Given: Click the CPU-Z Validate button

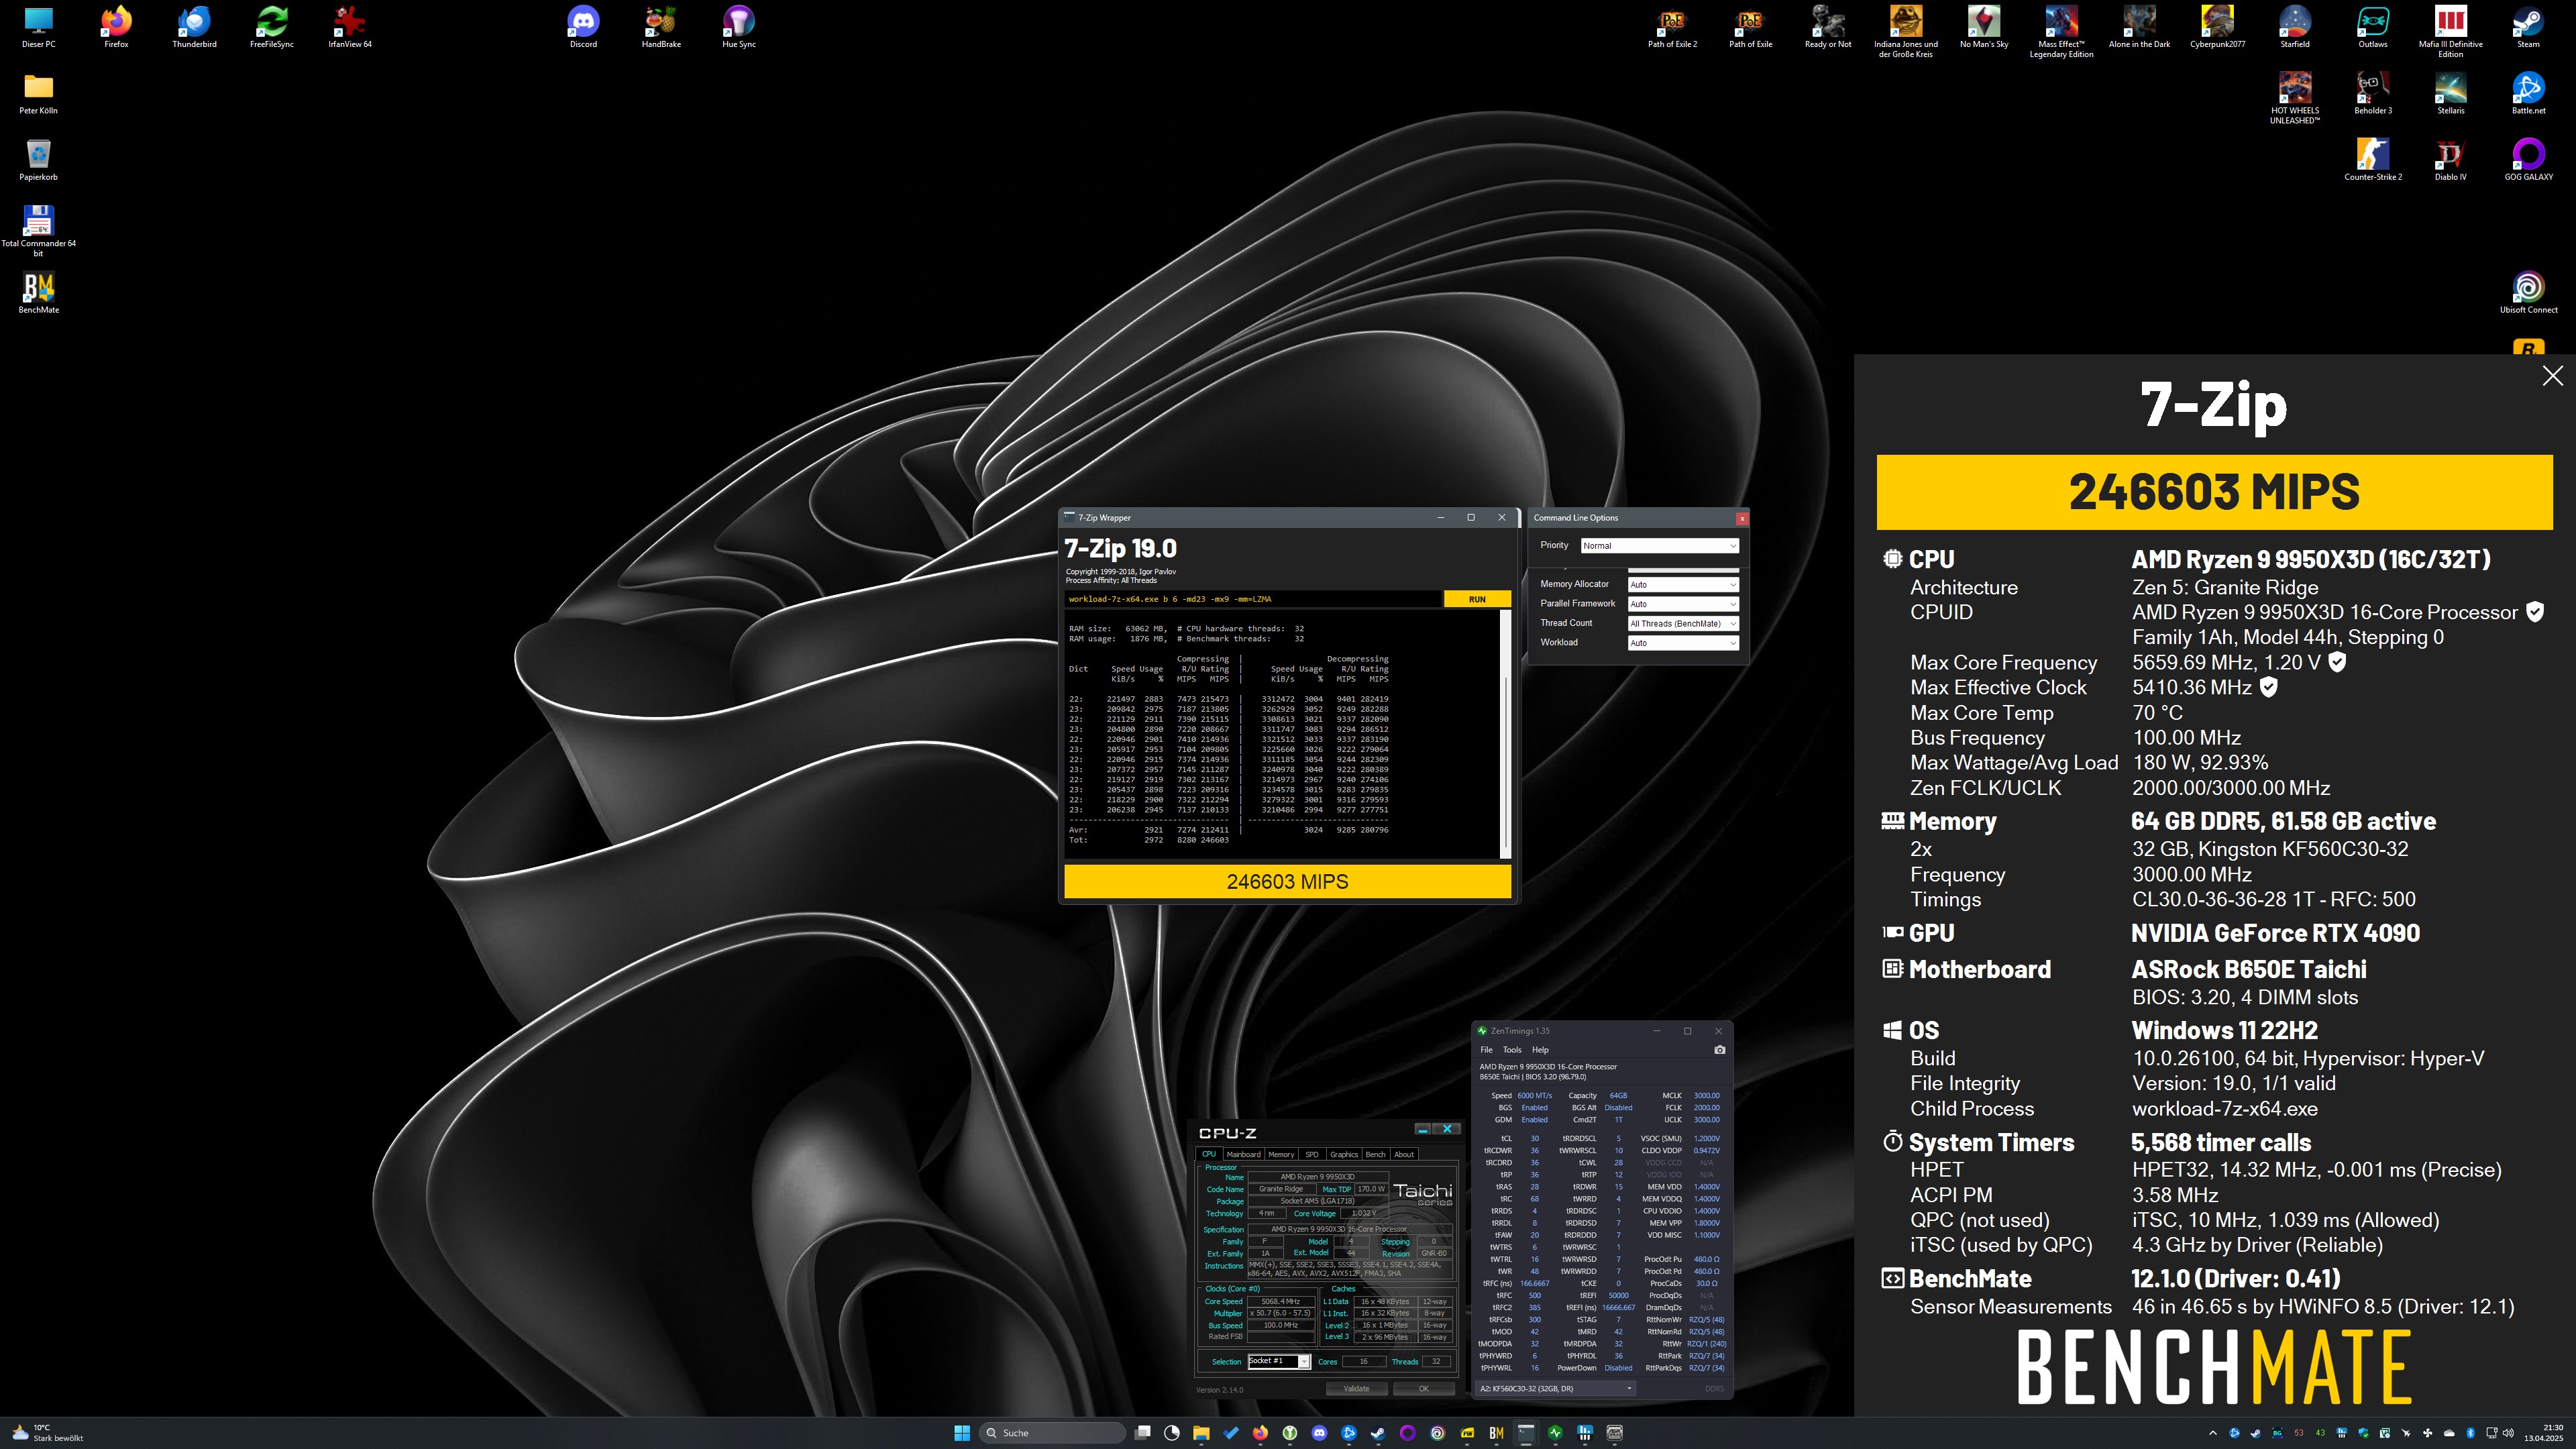Looking at the screenshot, I should point(1356,1388).
